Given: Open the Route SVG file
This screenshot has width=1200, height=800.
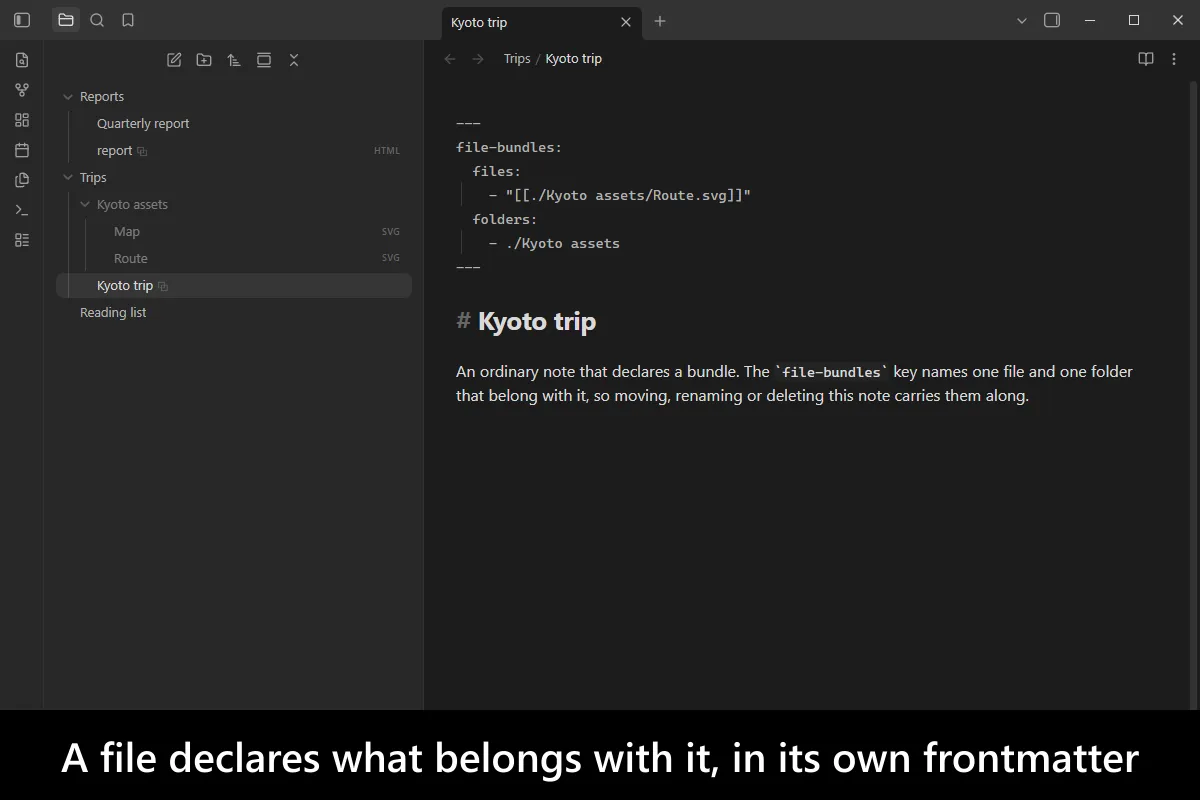Looking at the screenshot, I should pos(131,259).
